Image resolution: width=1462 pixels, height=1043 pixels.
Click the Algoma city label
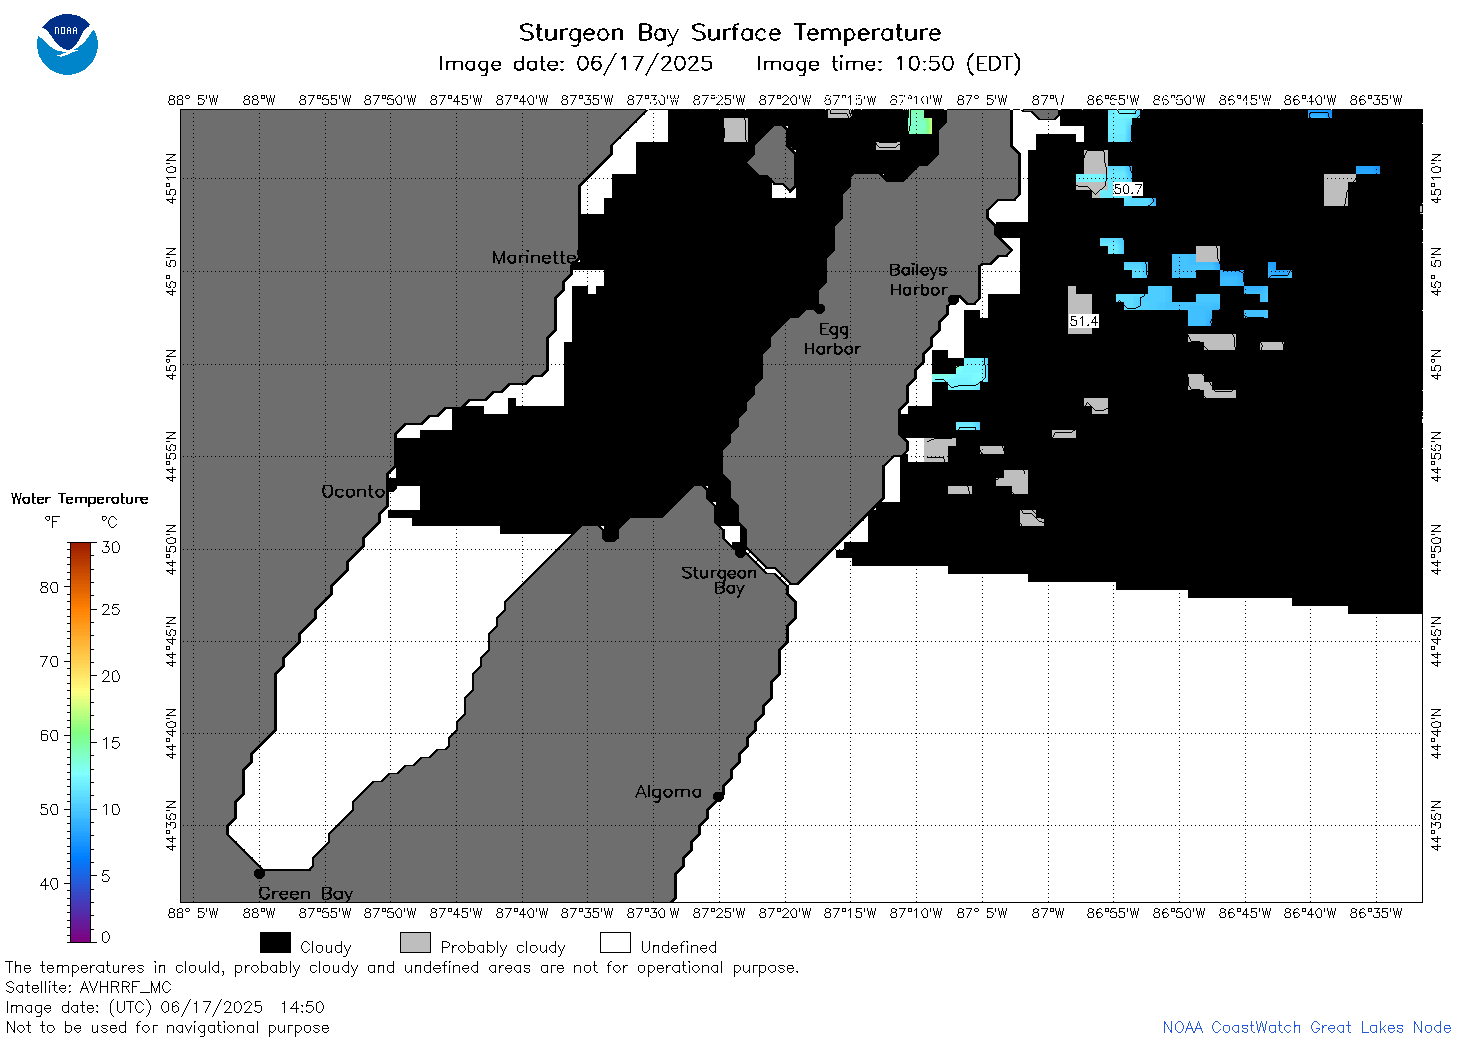pyautogui.click(x=668, y=791)
